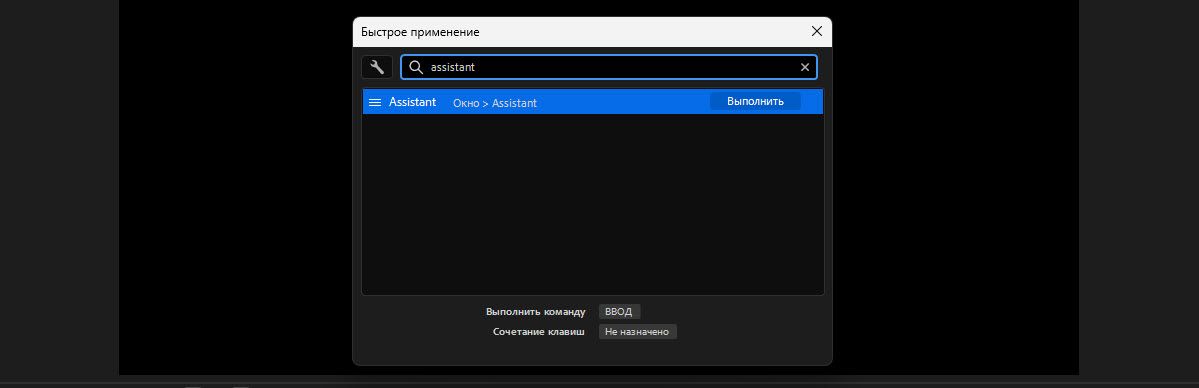Click the Выполнить команду label
1199x388 pixels.
(535, 312)
